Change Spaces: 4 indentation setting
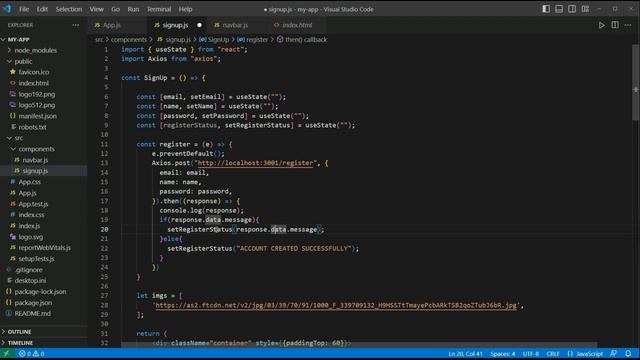 [x=502, y=353]
